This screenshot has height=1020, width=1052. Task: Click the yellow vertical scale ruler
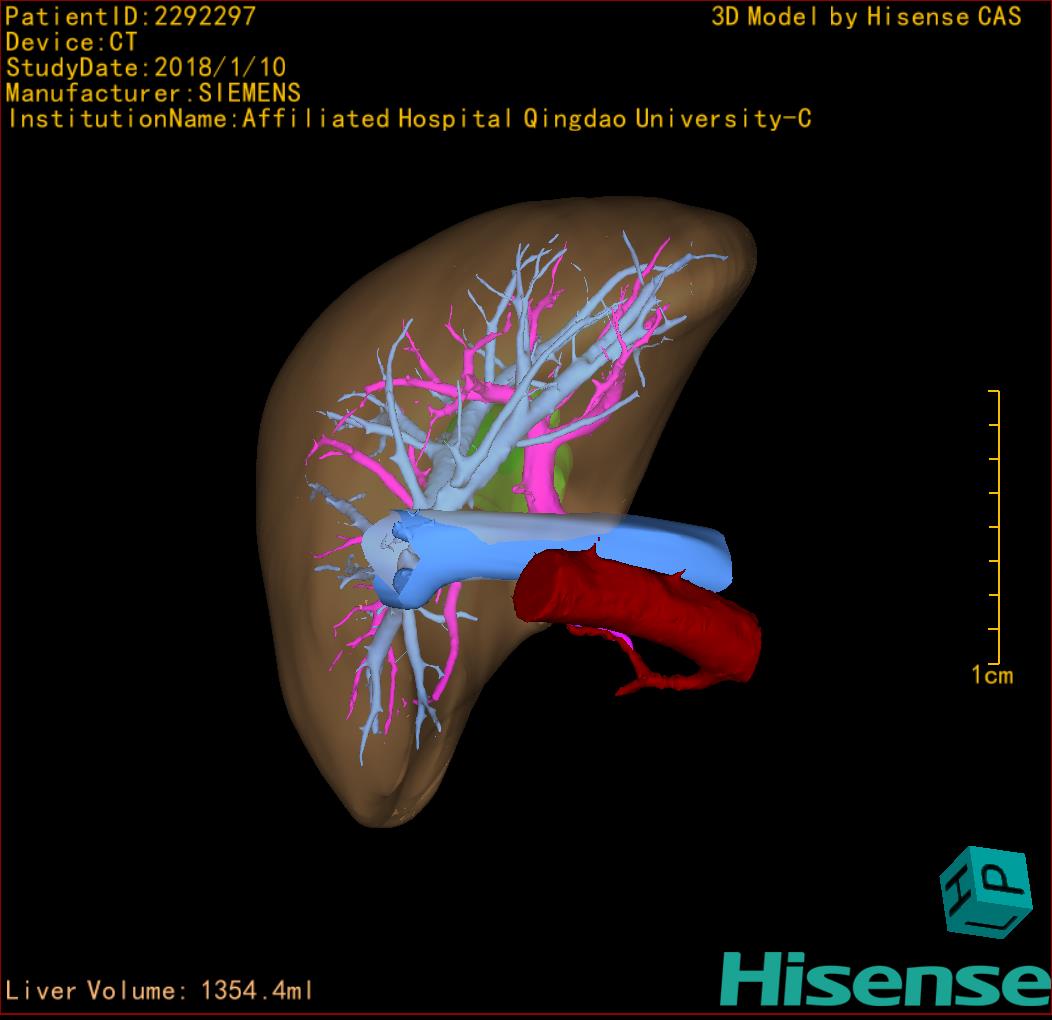995,527
